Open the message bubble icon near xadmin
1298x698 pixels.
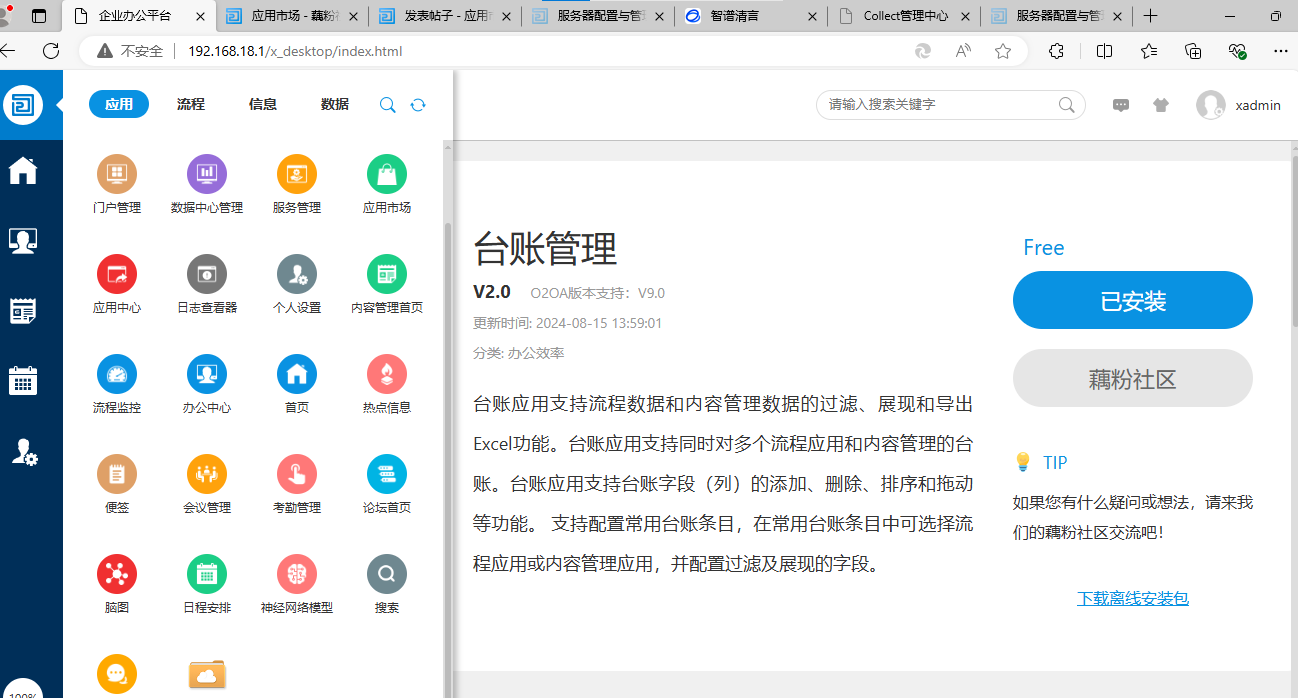1121,105
